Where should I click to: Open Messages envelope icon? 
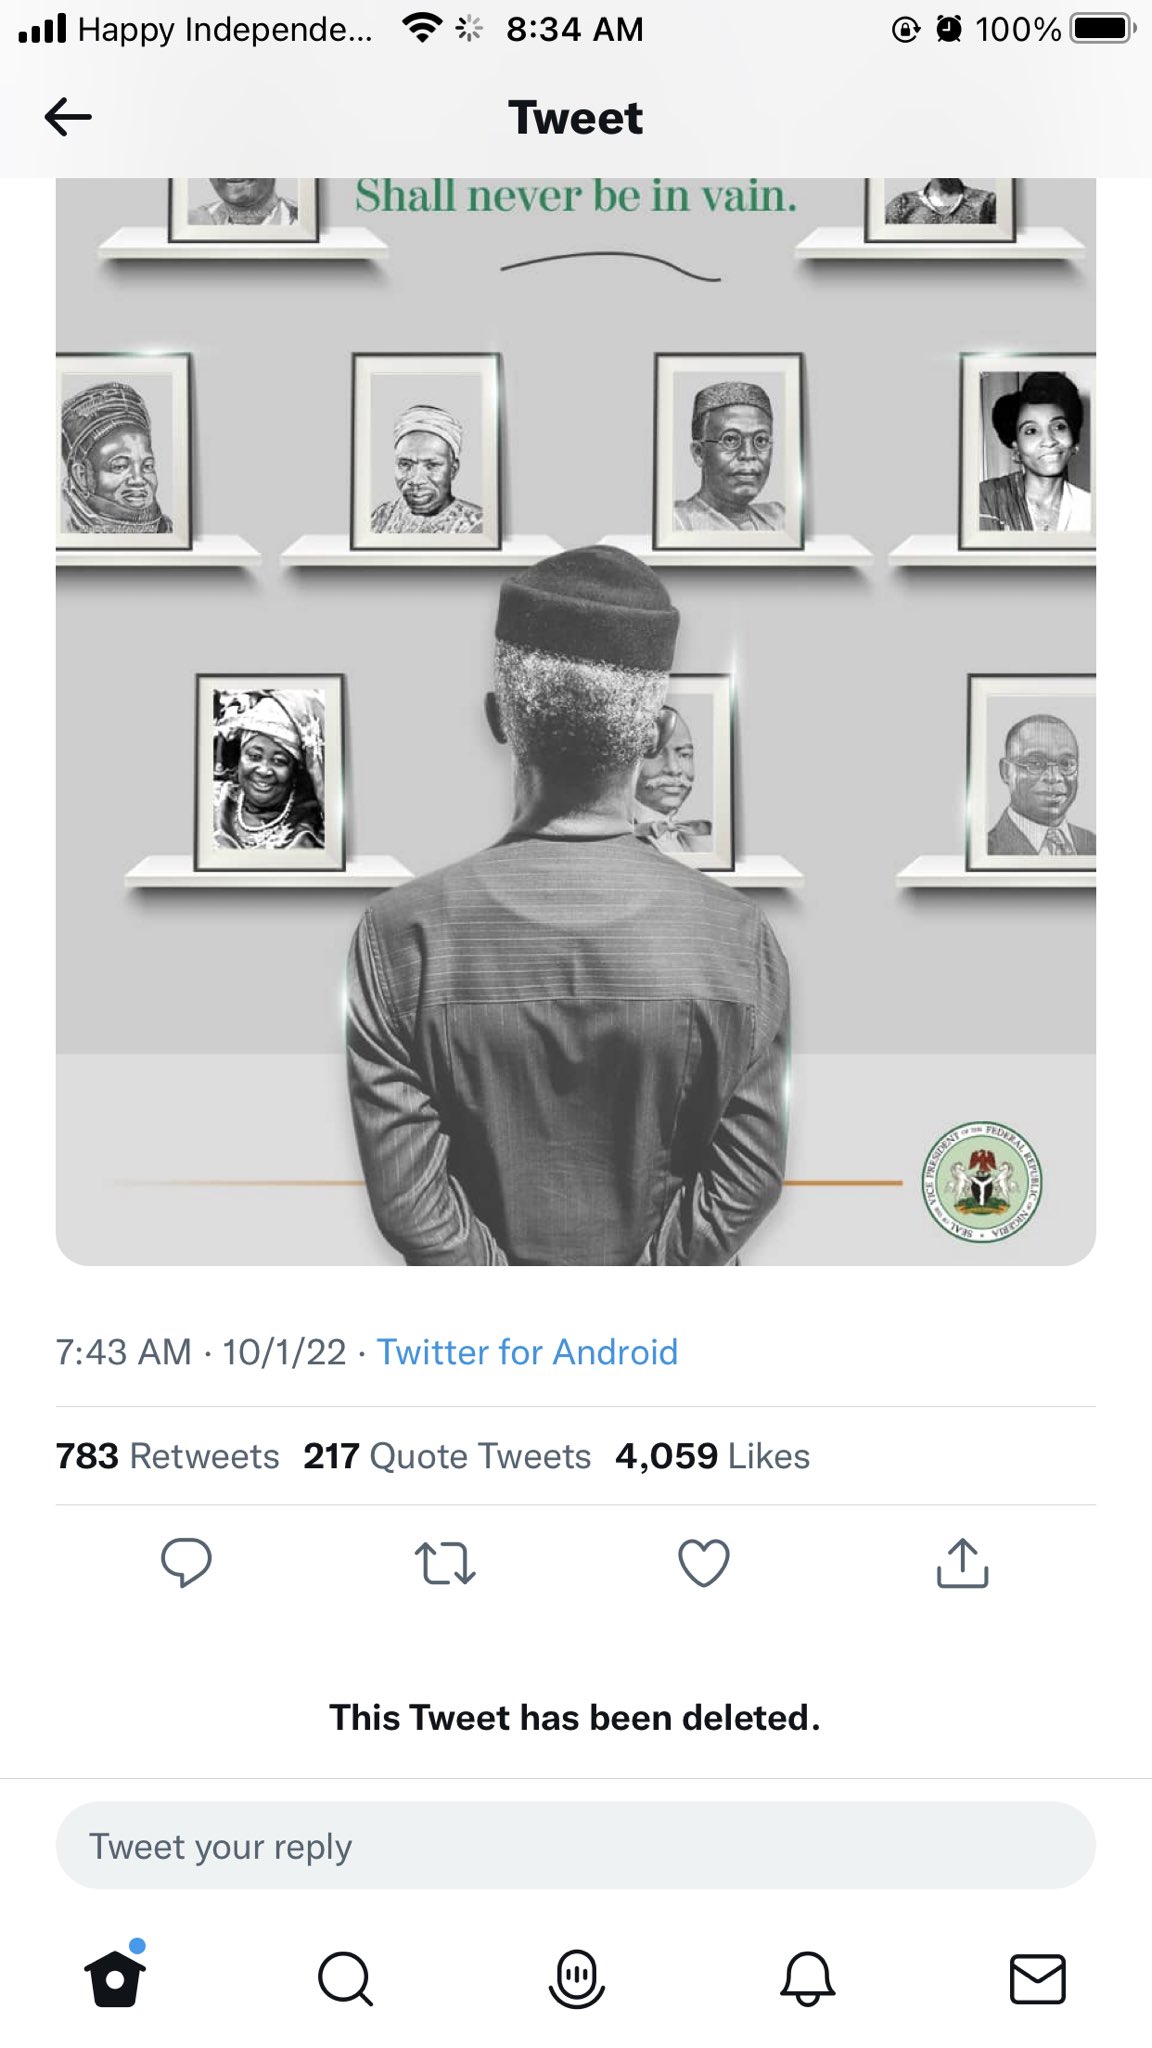[x=1037, y=1978]
